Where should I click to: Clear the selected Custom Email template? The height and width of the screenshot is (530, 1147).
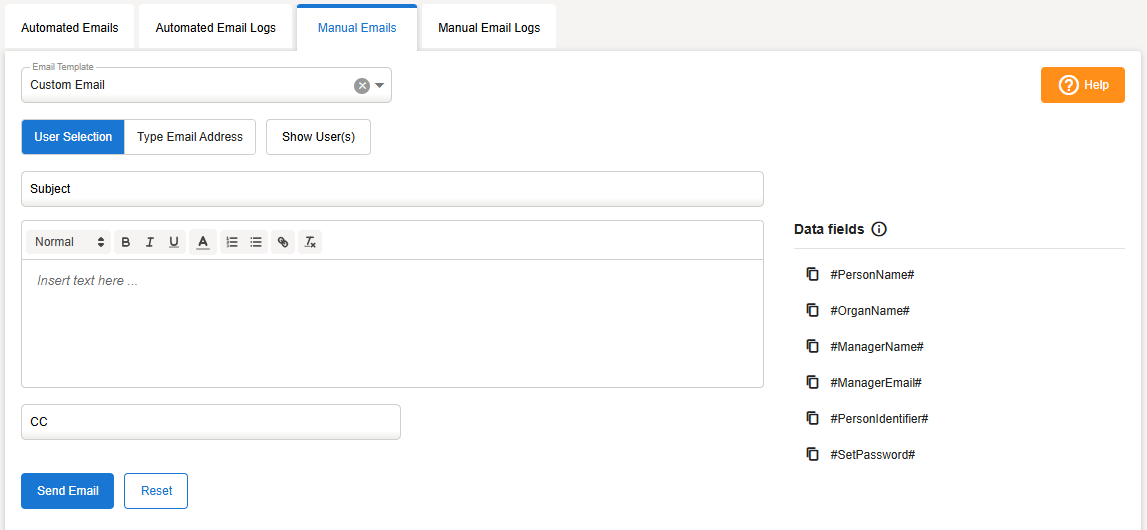click(x=362, y=86)
